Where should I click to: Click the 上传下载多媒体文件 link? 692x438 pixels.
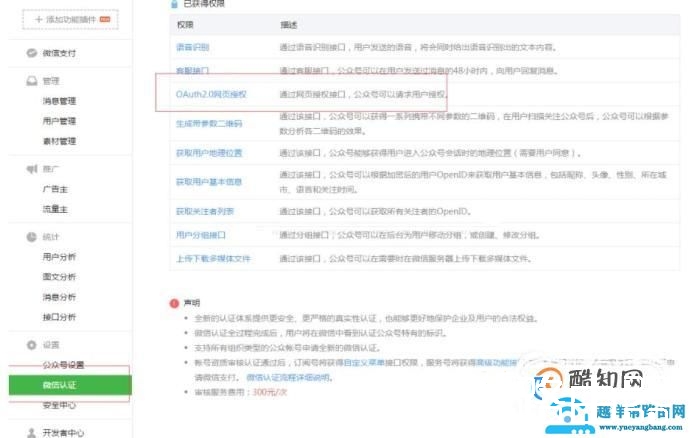213,258
